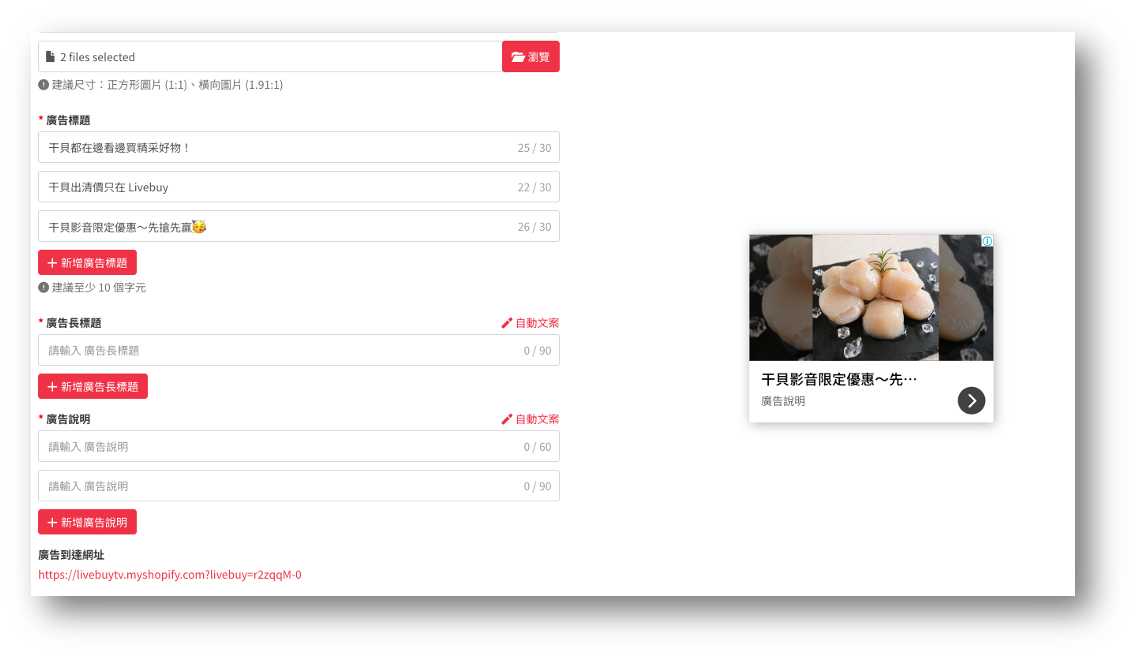Viewport: 1138px width, 658px height.
Task: Click the ad preview headline 干貝影音限定優惠
Action: [839, 380]
